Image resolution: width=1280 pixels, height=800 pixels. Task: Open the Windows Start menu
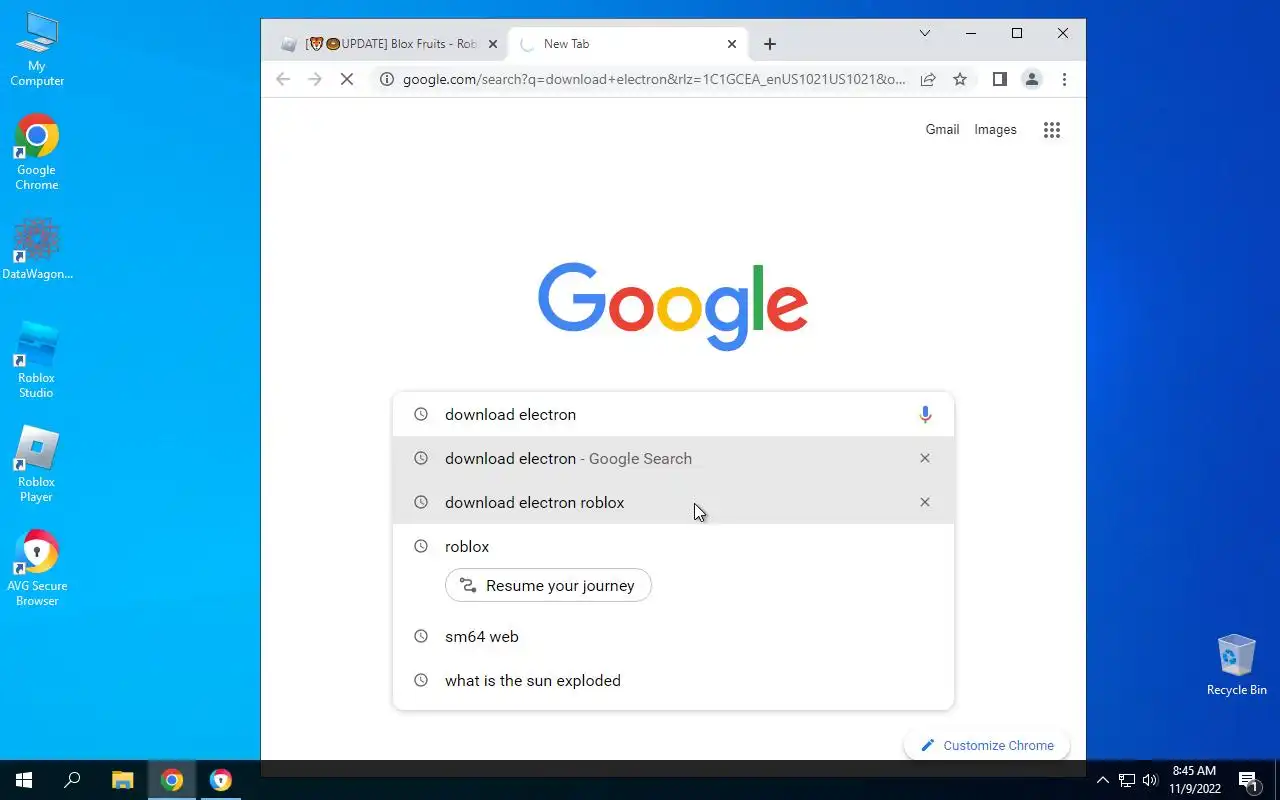24,780
